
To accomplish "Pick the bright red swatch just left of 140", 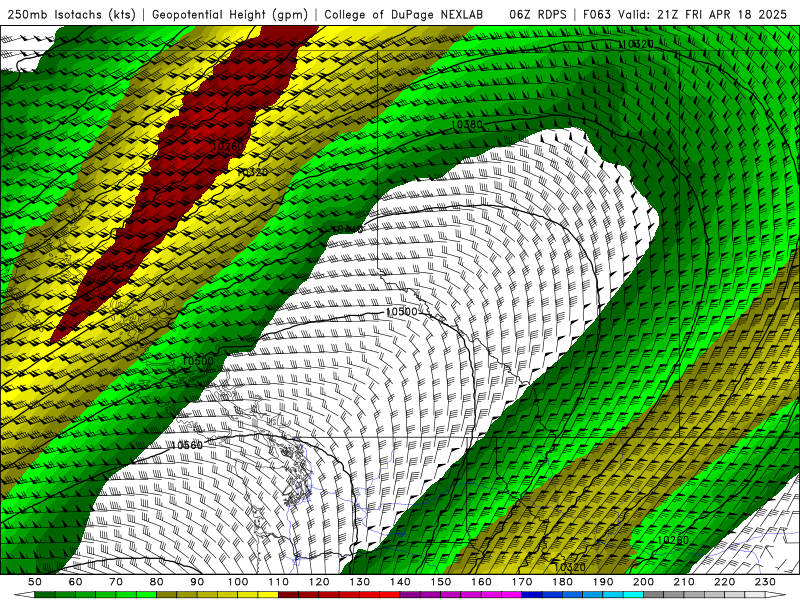I will click(390, 595).
